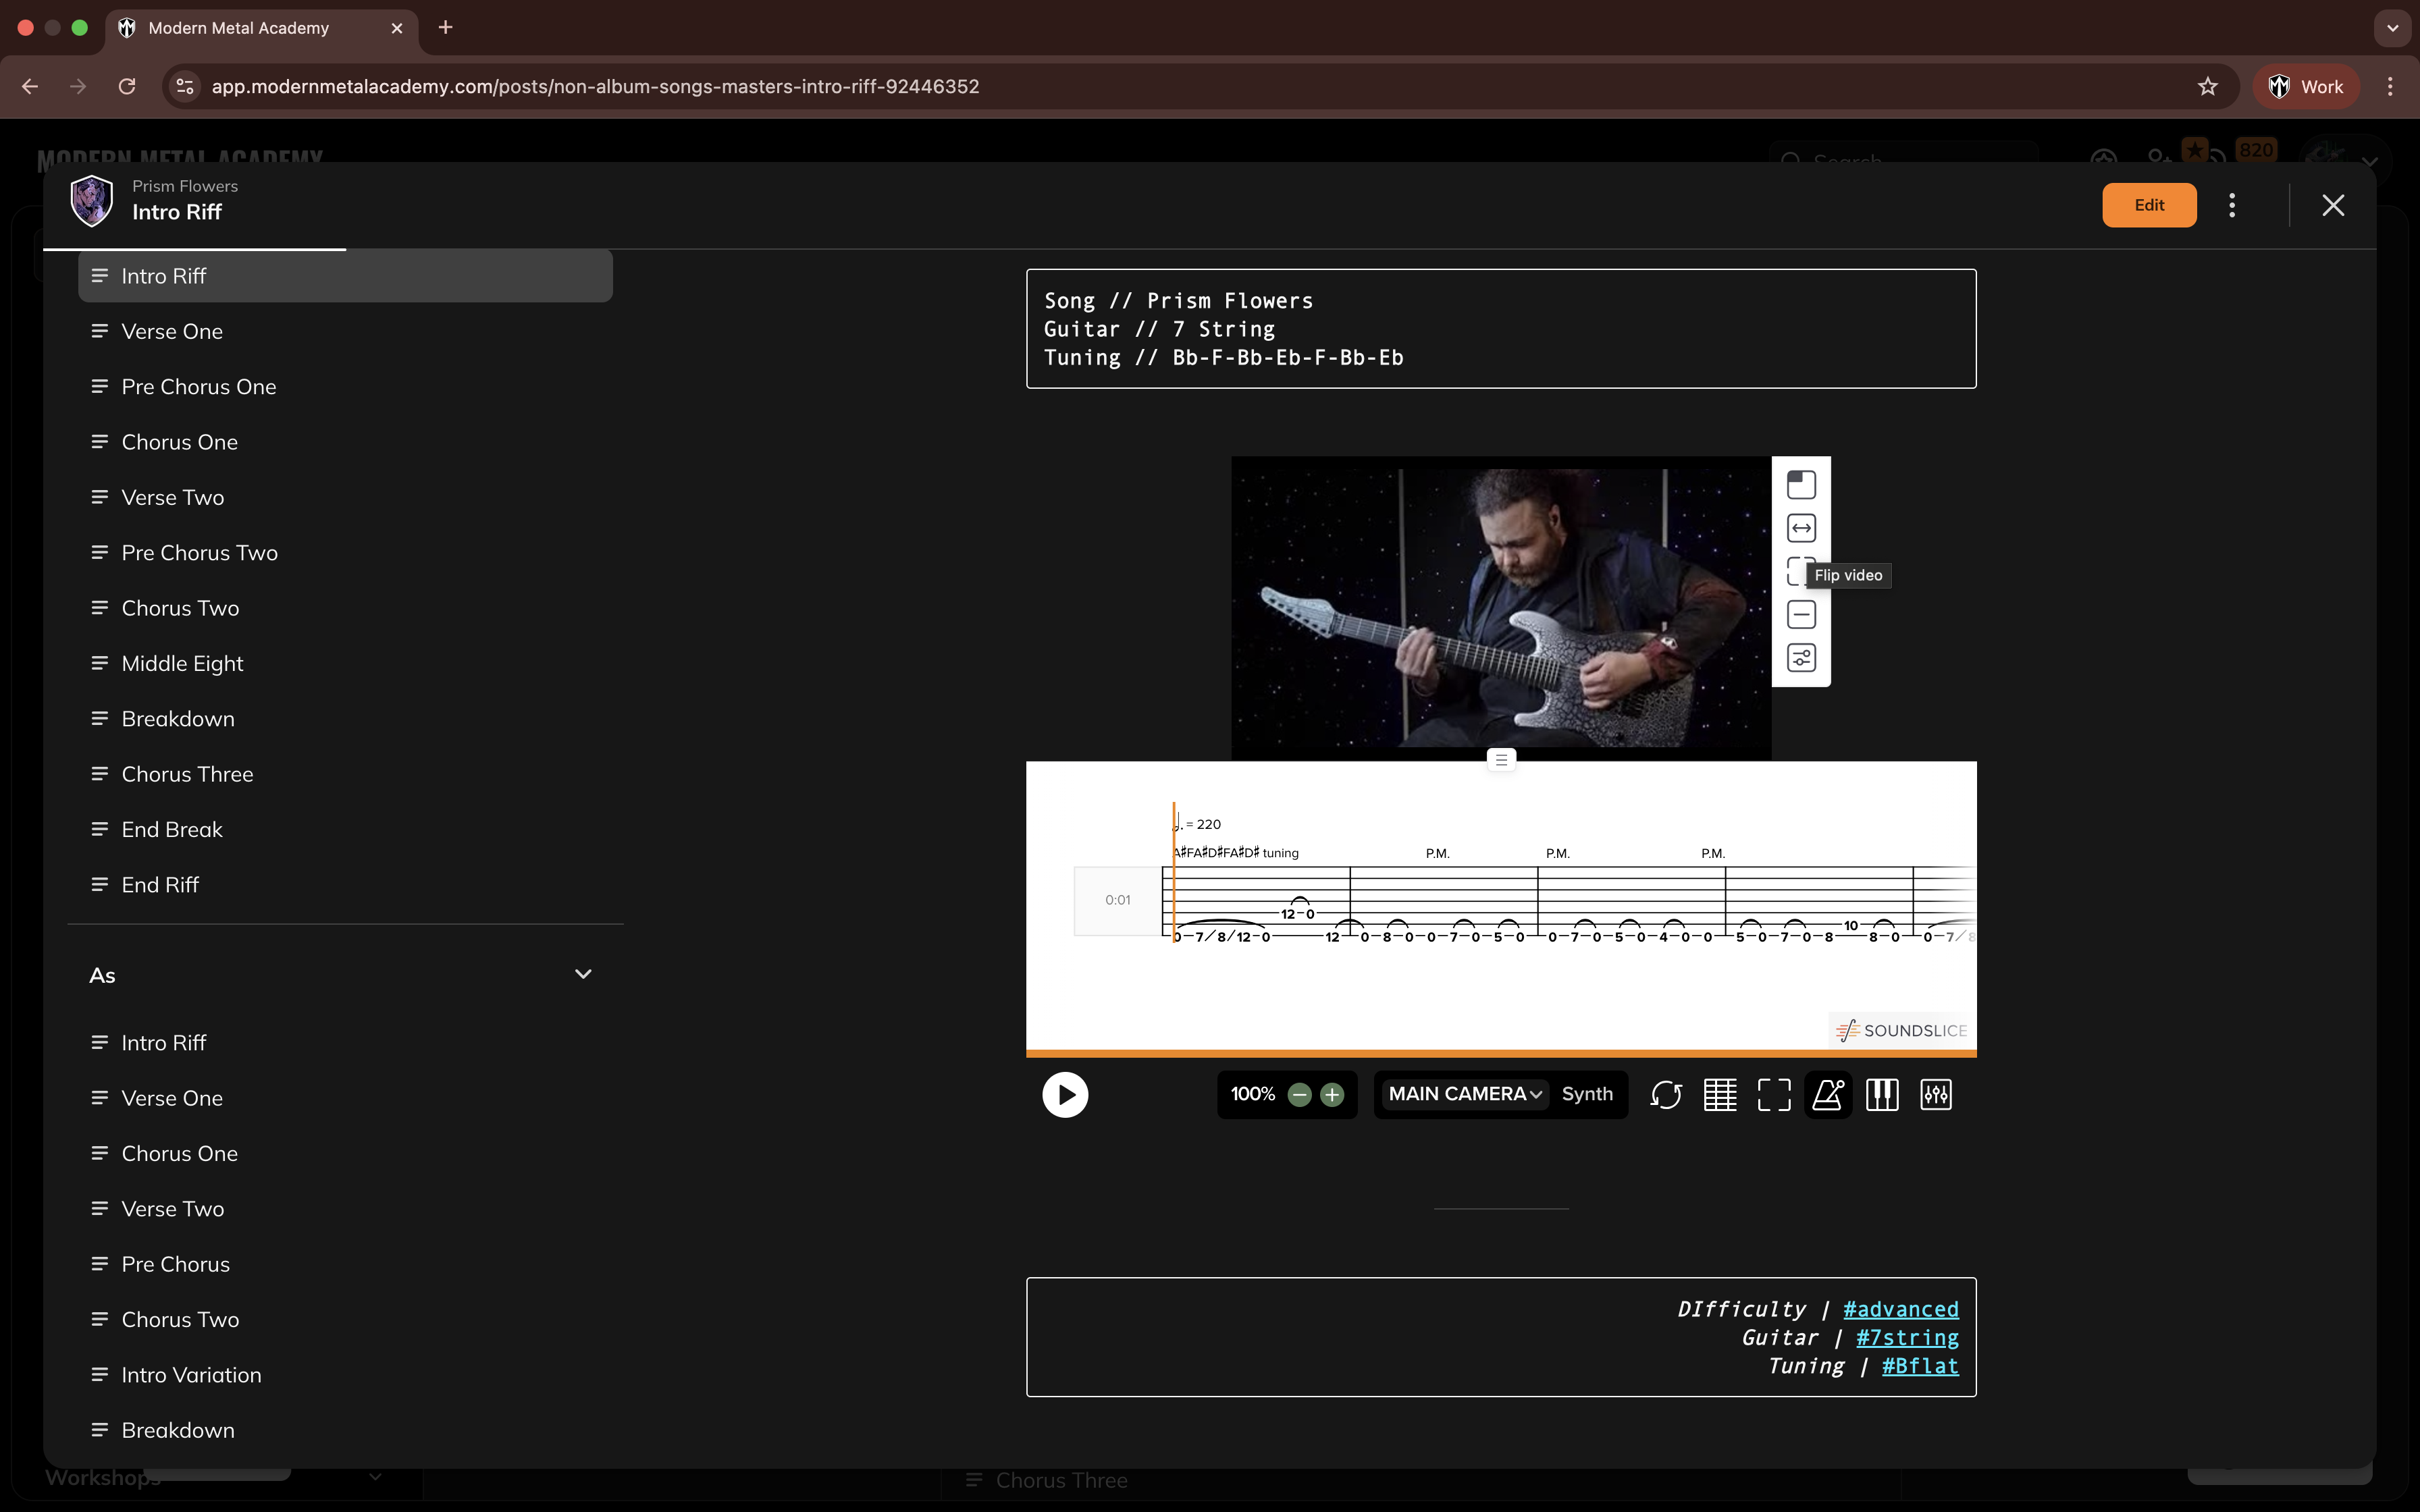Click the tablature grid view icon

[1719, 1094]
